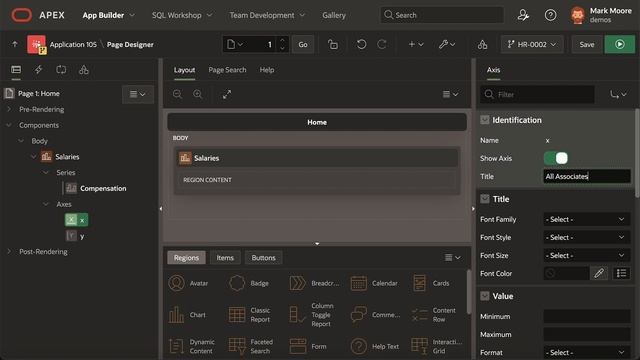Switch to the Rendering tree tab icon
Image resolution: width=640 pixels, height=360 pixels.
(16, 69)
